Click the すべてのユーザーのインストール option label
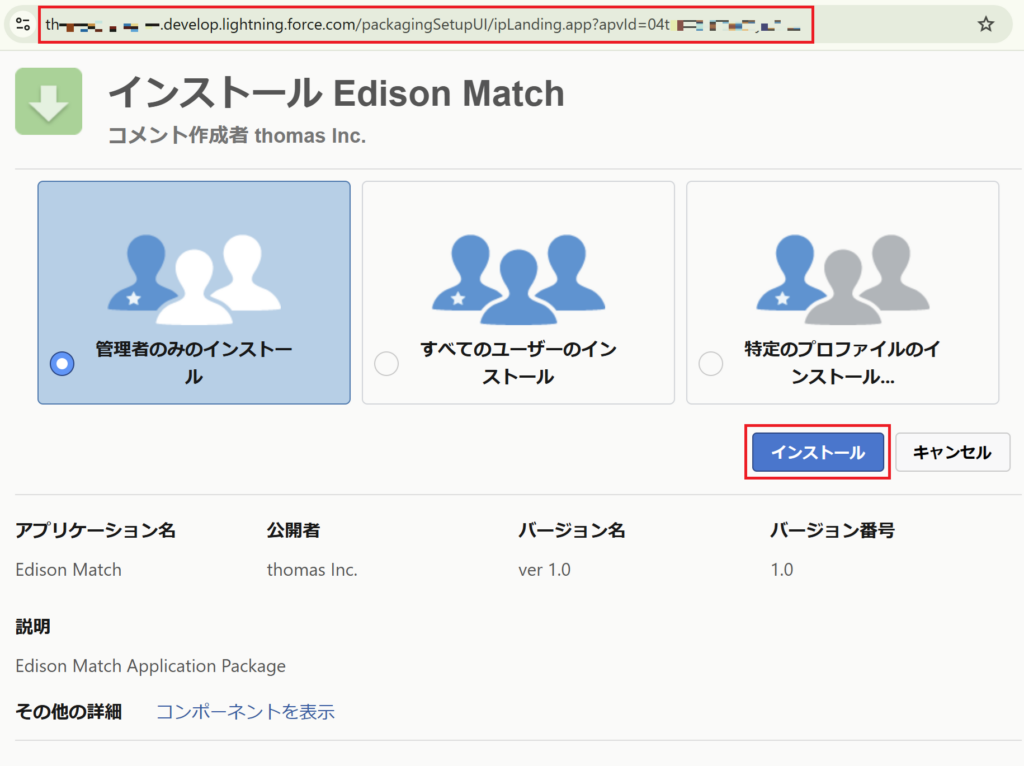 [518, 363]
